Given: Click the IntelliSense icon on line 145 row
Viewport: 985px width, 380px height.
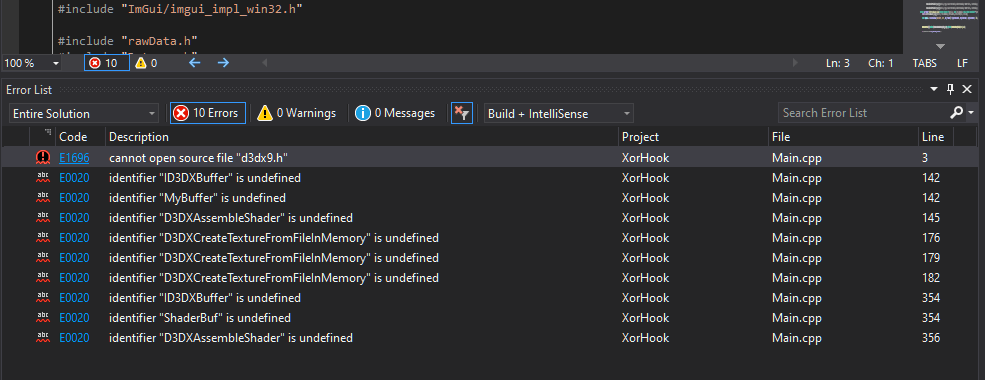Looking at the screenshot, I should 43,218.
